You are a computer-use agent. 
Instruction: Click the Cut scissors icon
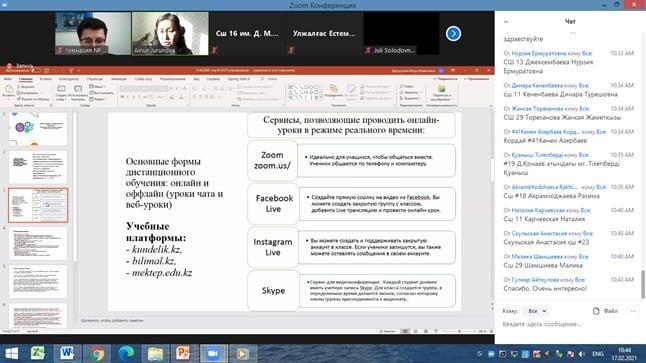point(19,87)
